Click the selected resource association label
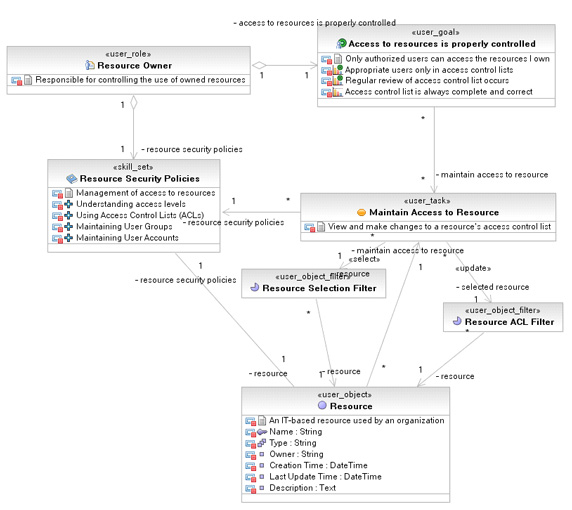 (x=492, y=287)
